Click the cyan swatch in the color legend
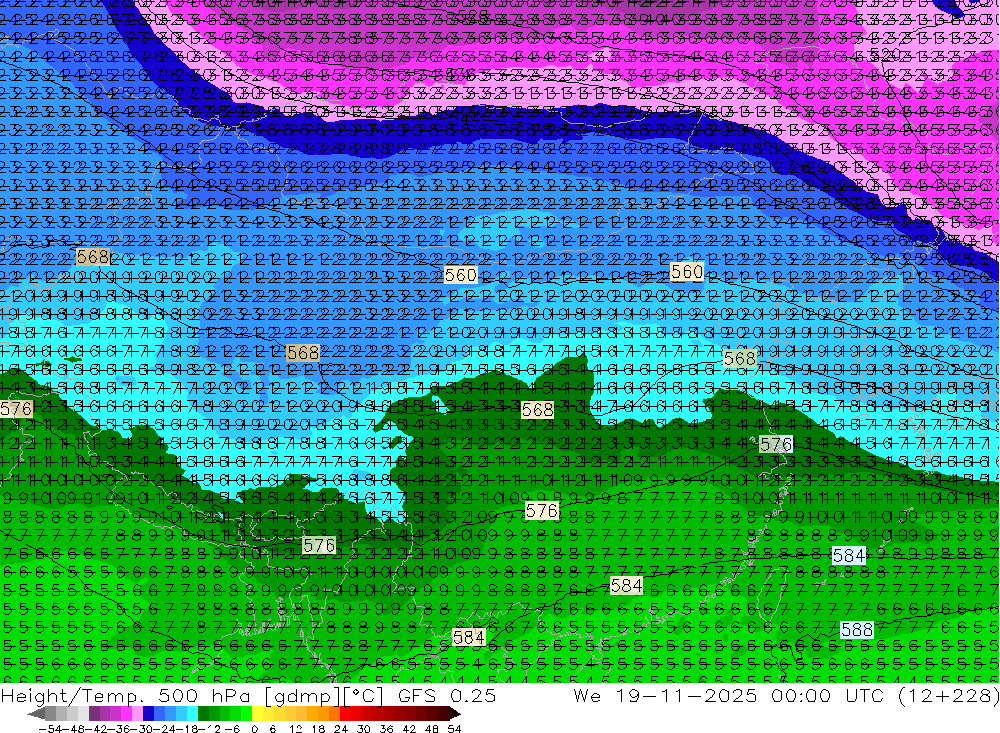 [x=192, y=713]
